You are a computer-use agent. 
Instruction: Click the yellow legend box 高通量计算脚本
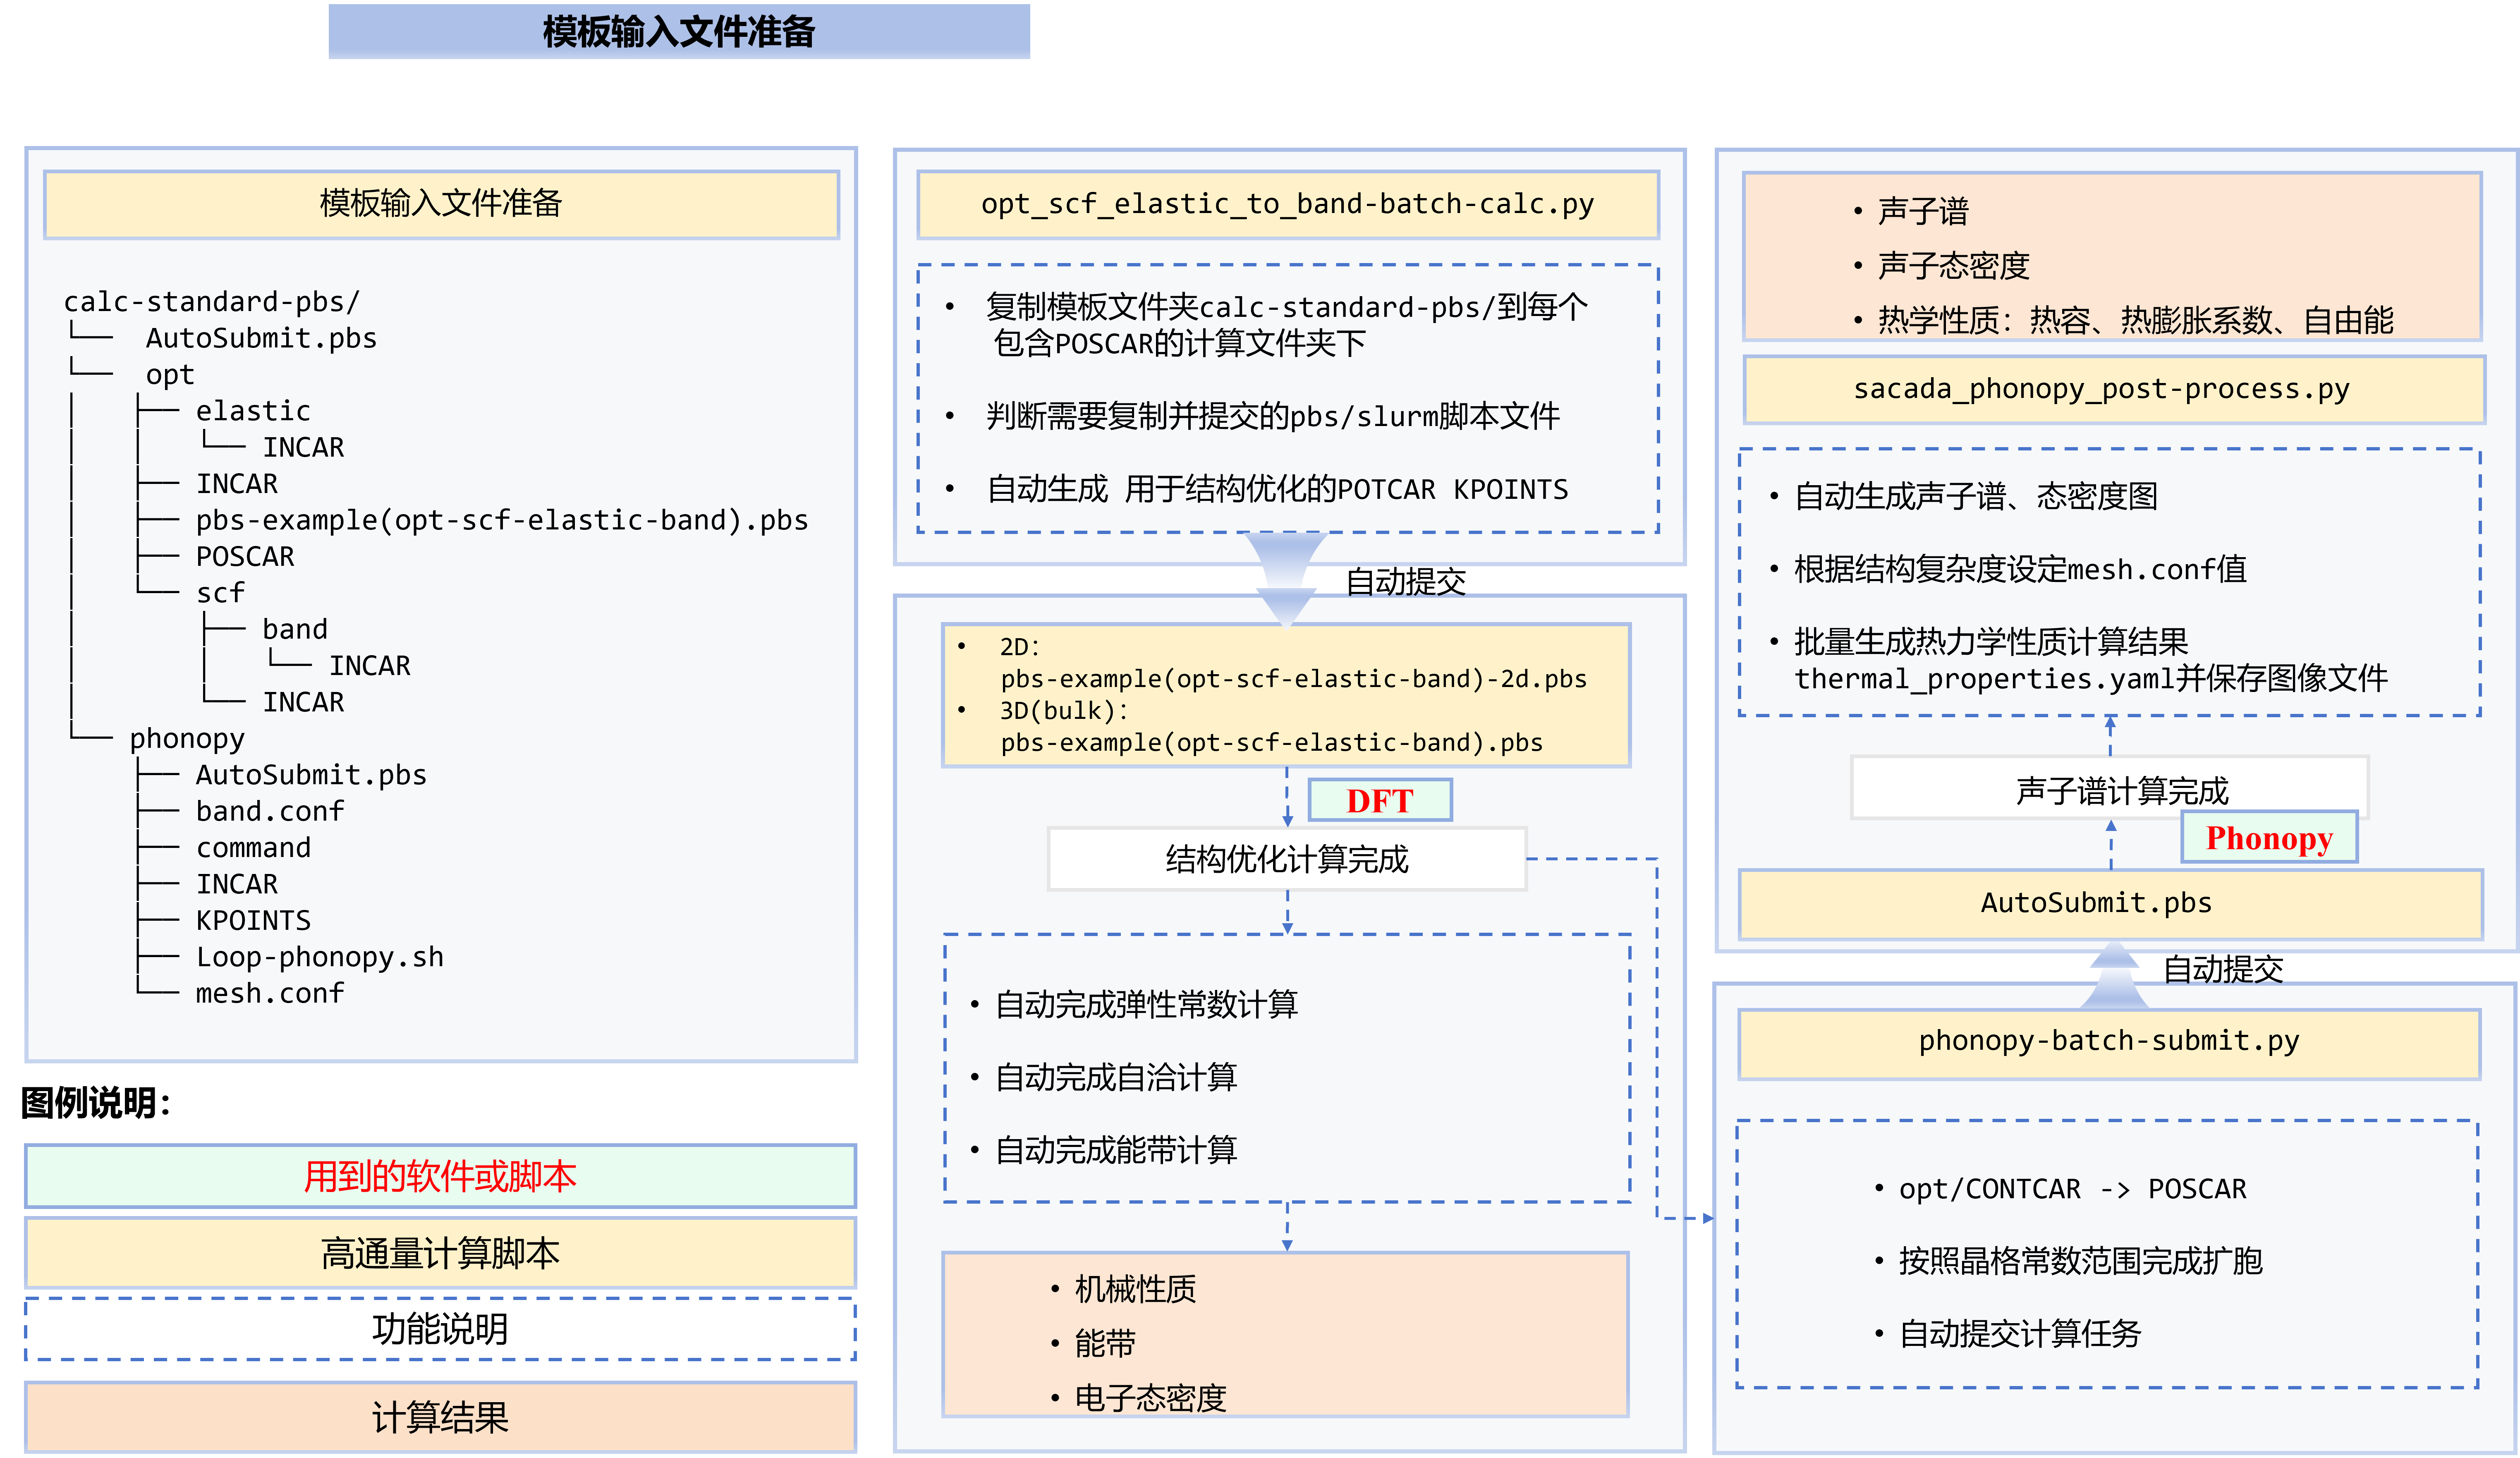[441, 1253]
